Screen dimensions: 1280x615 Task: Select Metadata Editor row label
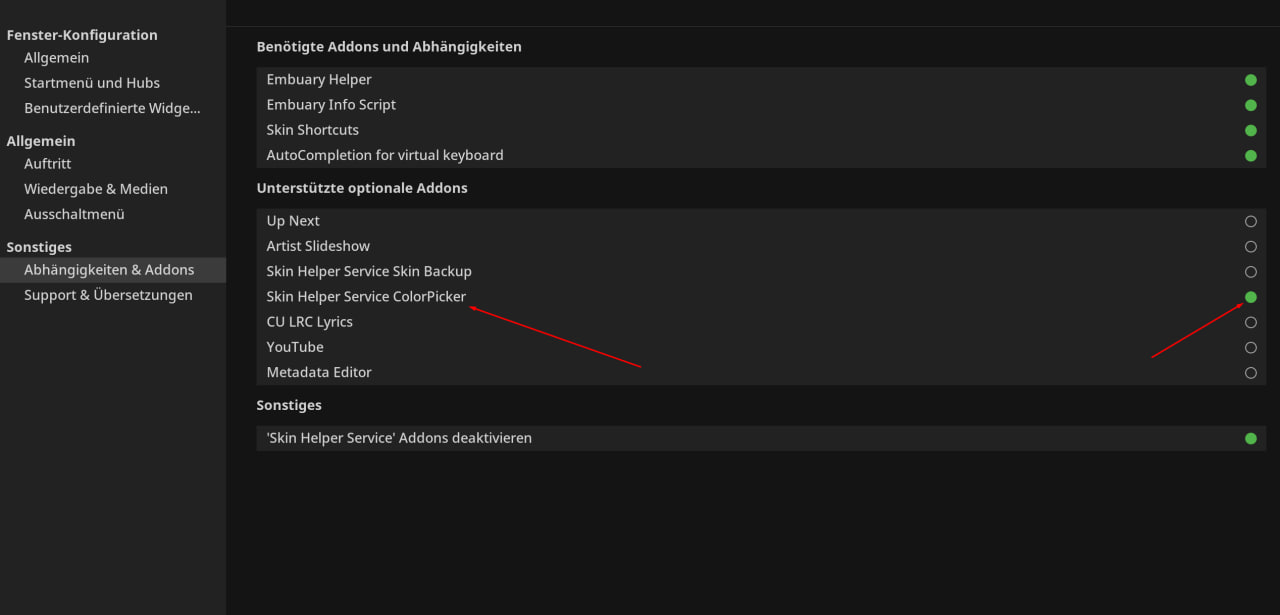coord(319,372)
